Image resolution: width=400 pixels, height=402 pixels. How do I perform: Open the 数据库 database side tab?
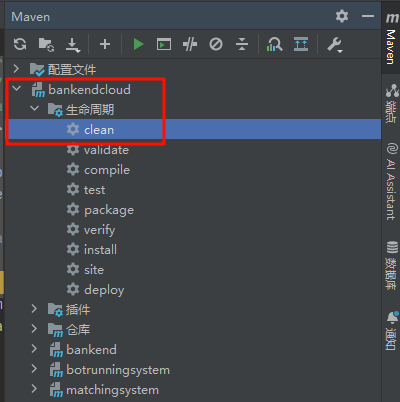tap(392, 265)
